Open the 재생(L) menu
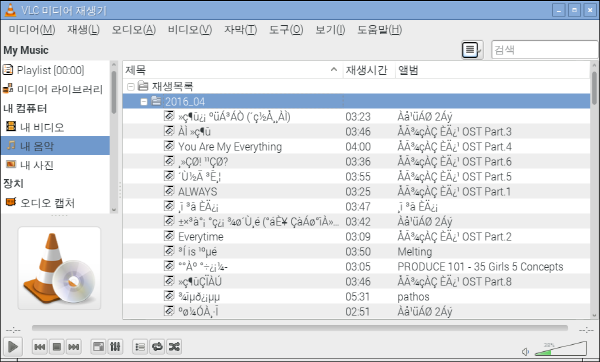This screenshot has width=600, height=362. click(83, 29)
